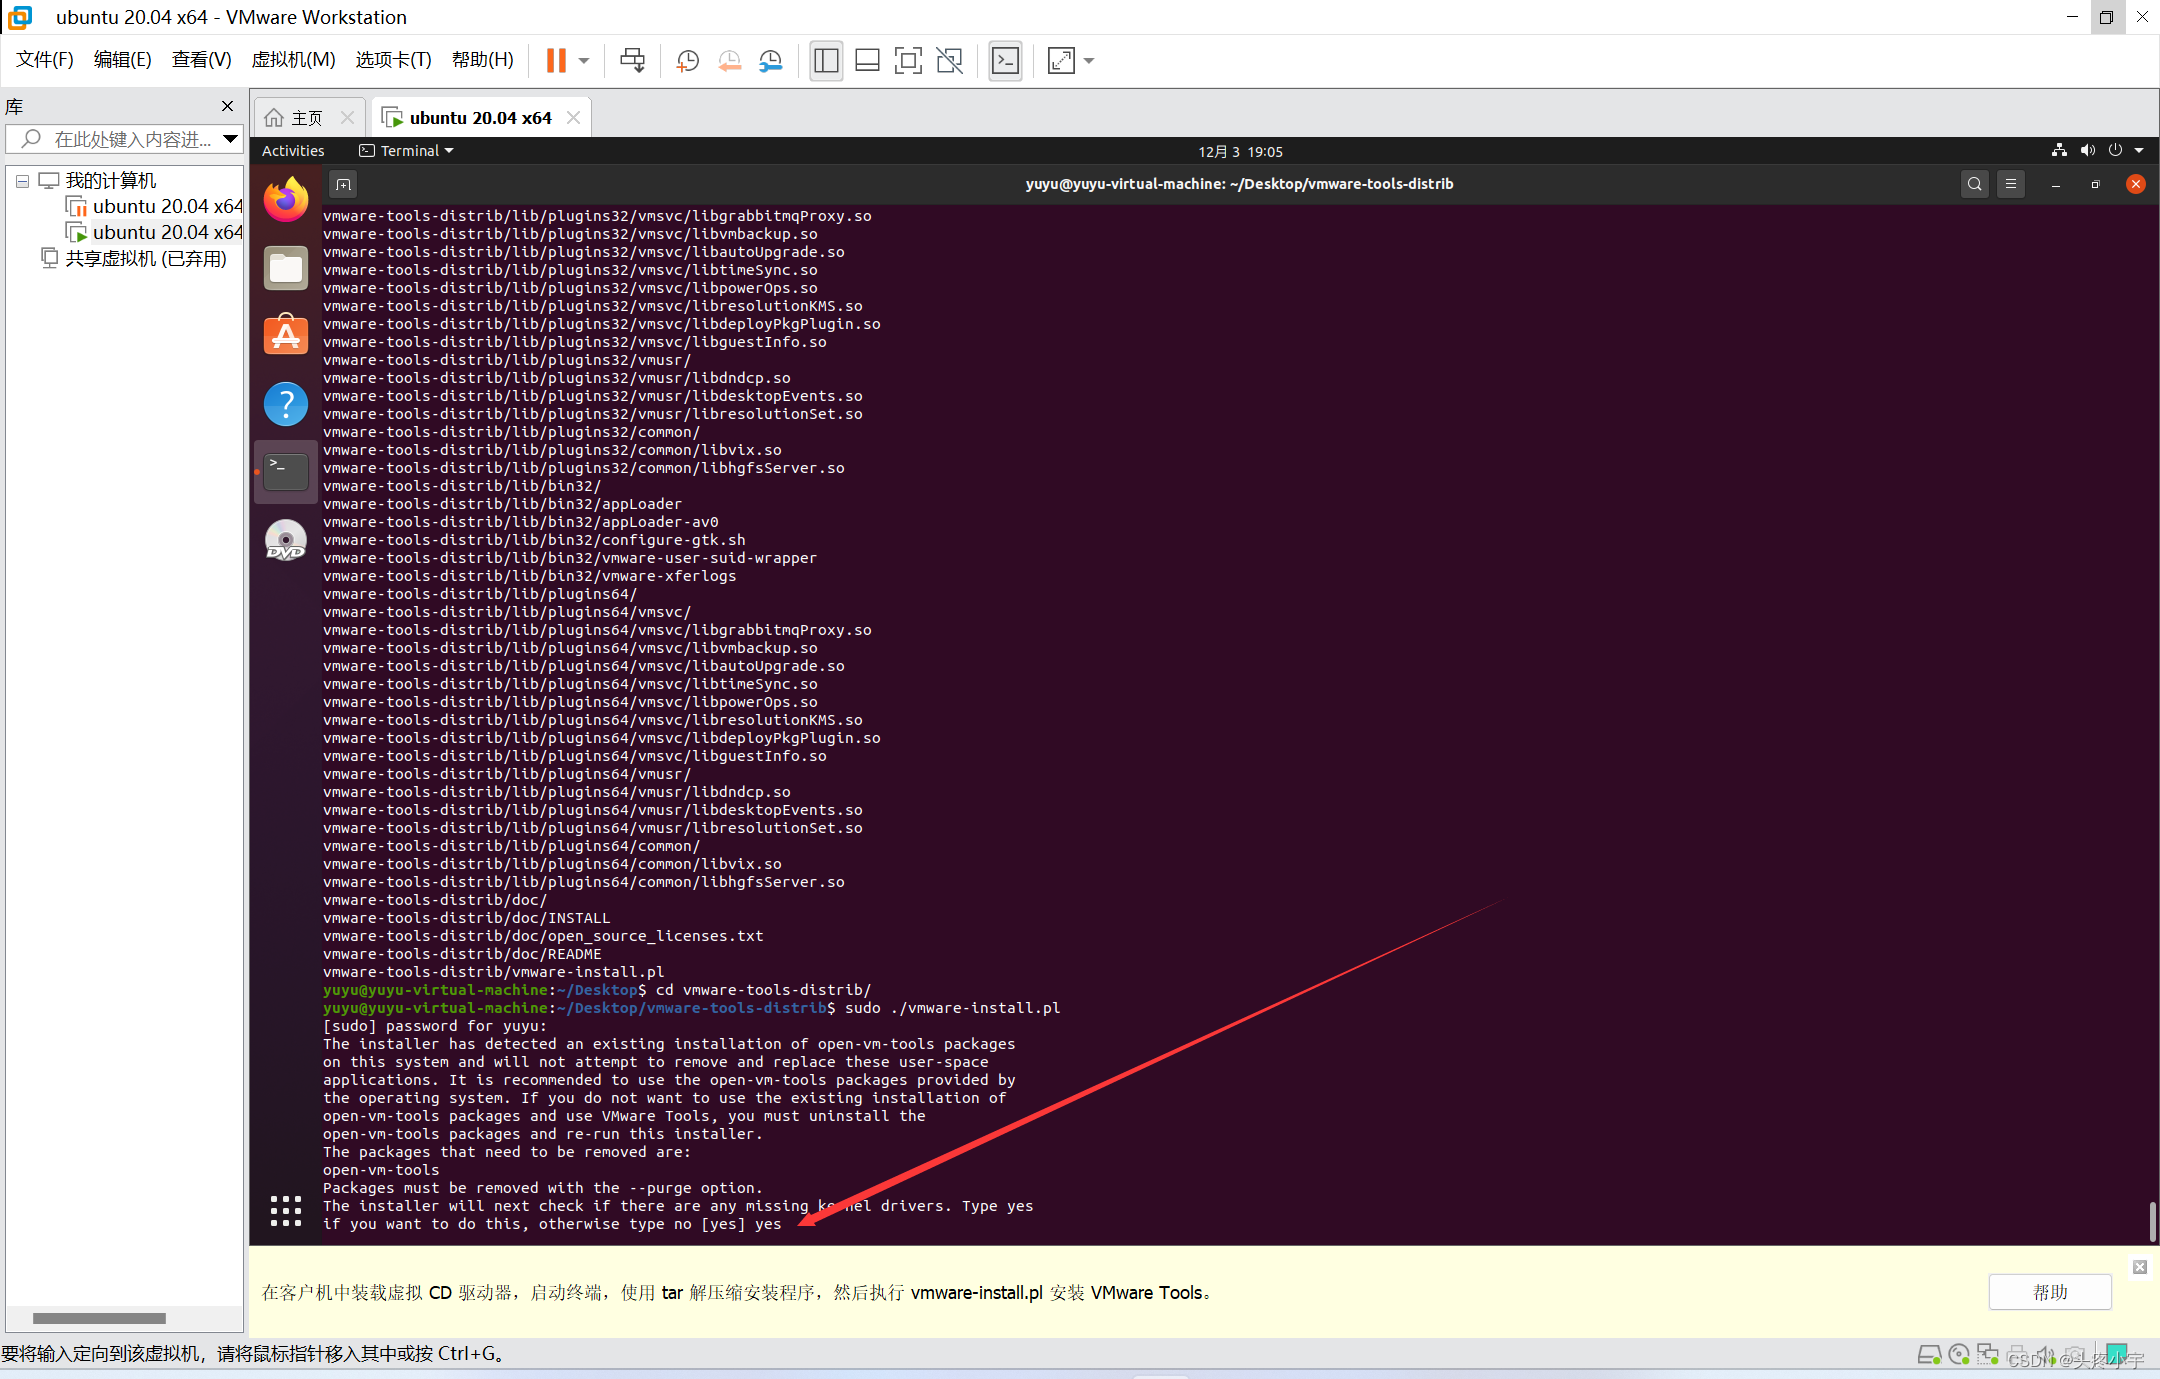Open the stretch display dropdown arrow
The height and width of the screenshot is (1379, 2160).
1089,61
